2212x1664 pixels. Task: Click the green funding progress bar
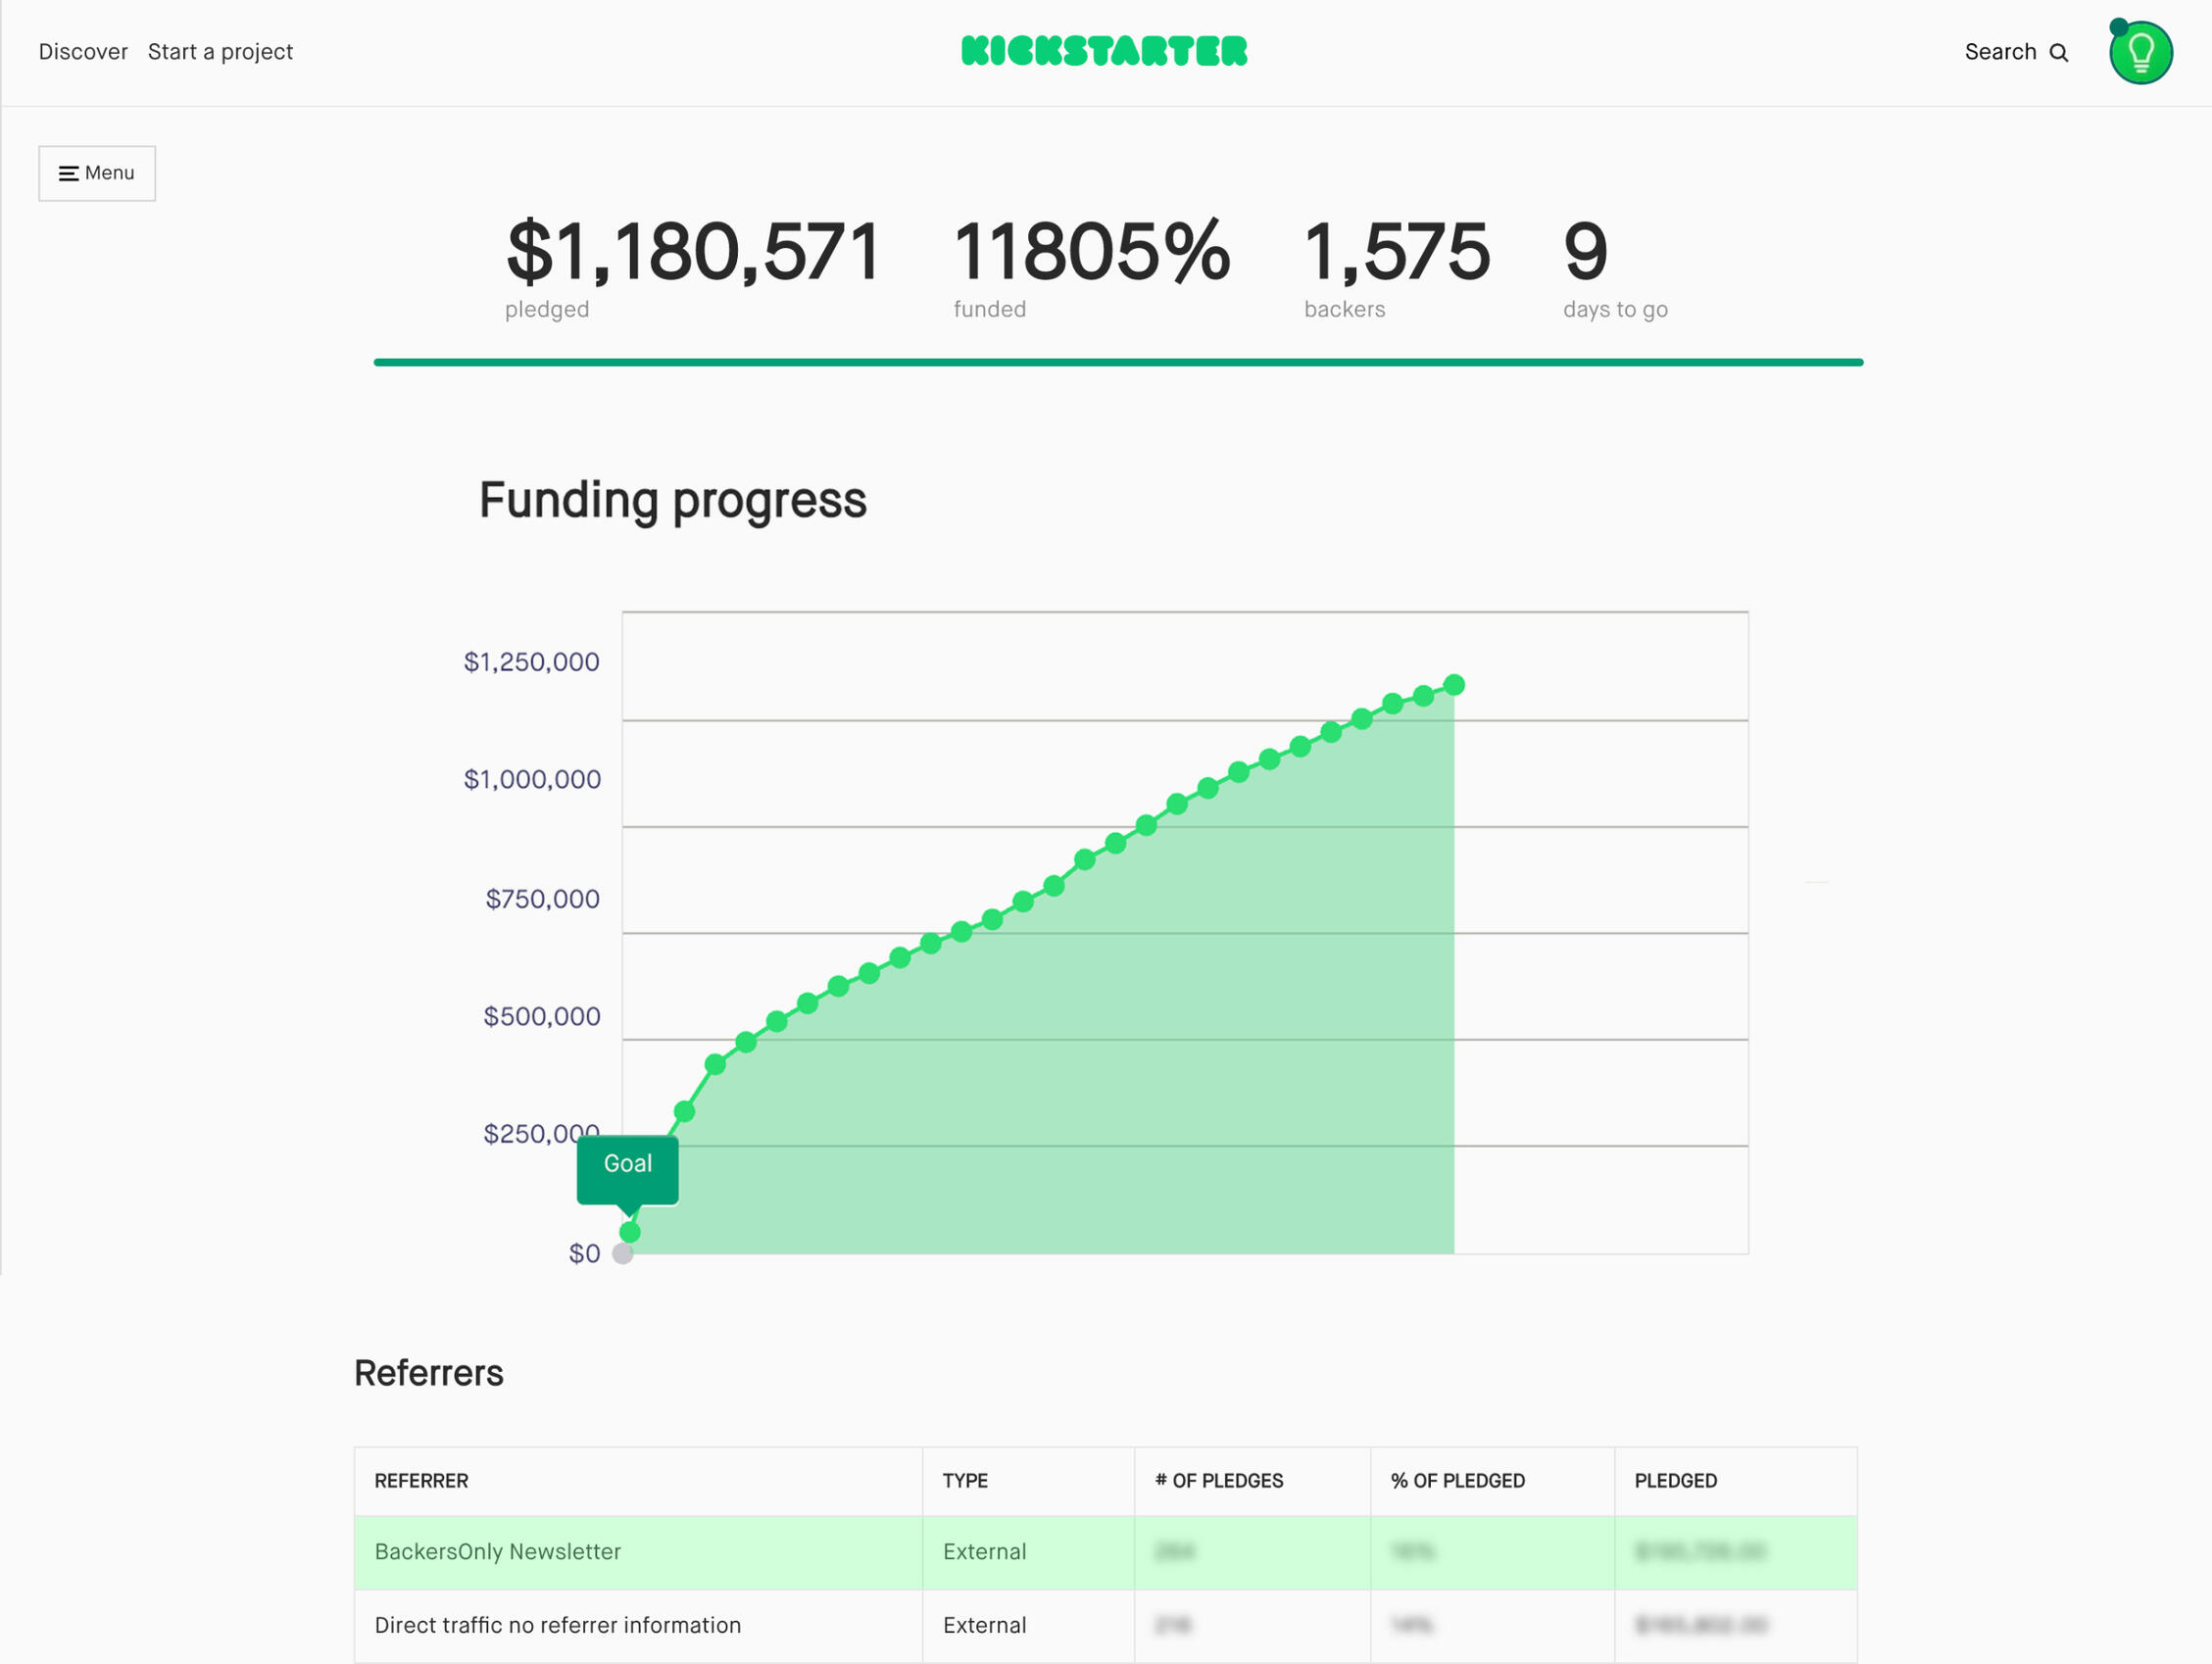tap(1118, 362)
